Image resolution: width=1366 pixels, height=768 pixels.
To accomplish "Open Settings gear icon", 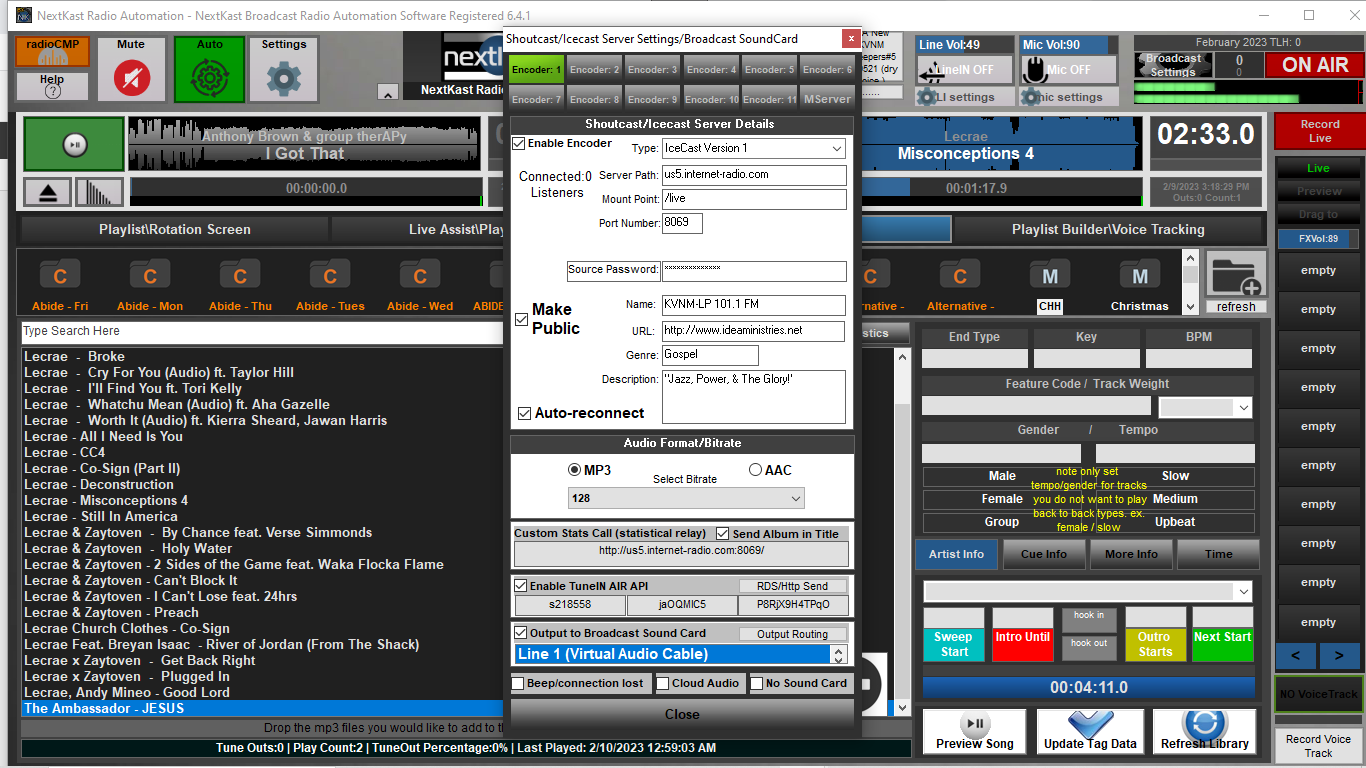I will tap(284, 76).
